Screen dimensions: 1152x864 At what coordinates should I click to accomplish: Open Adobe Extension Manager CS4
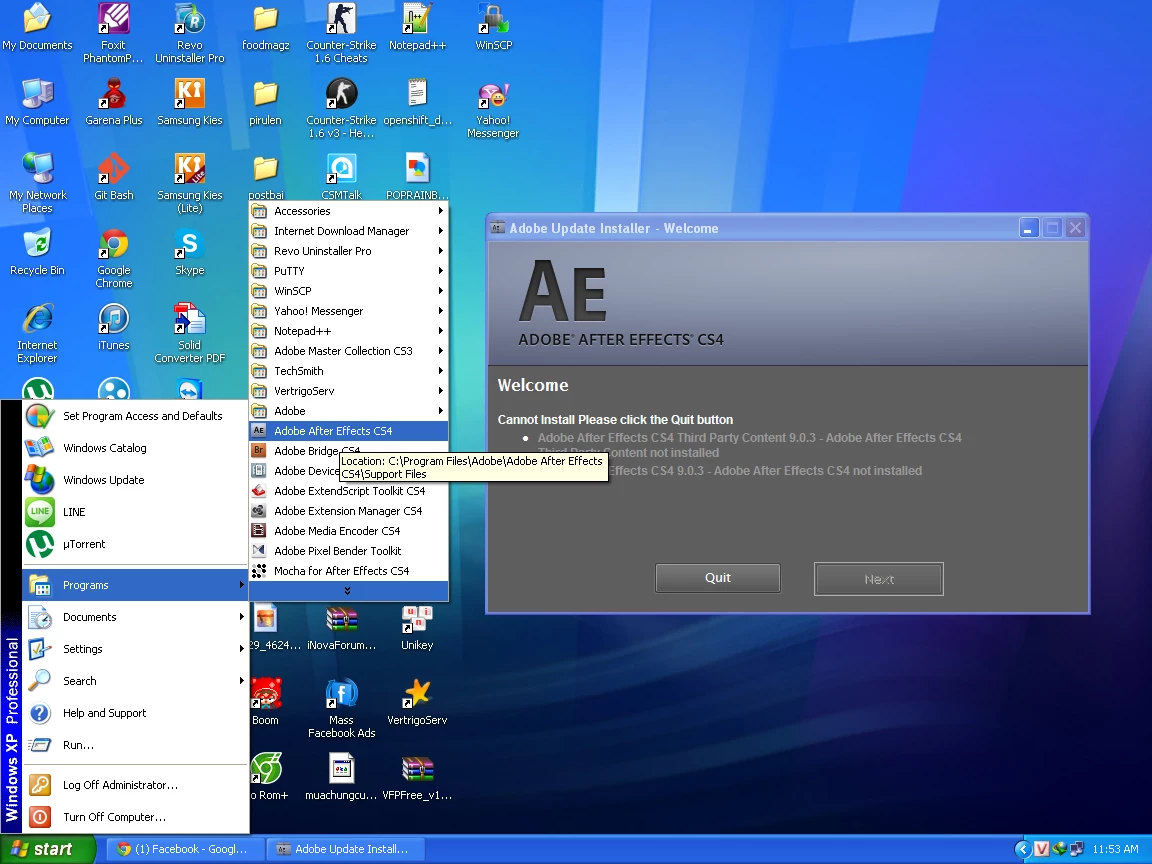pyautogui.click(x=348, y=510)
